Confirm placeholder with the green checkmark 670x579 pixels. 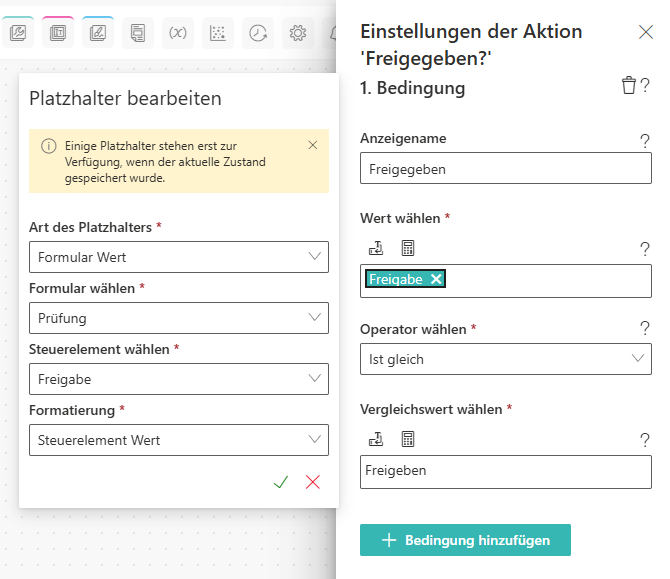[x=280, y=482]
